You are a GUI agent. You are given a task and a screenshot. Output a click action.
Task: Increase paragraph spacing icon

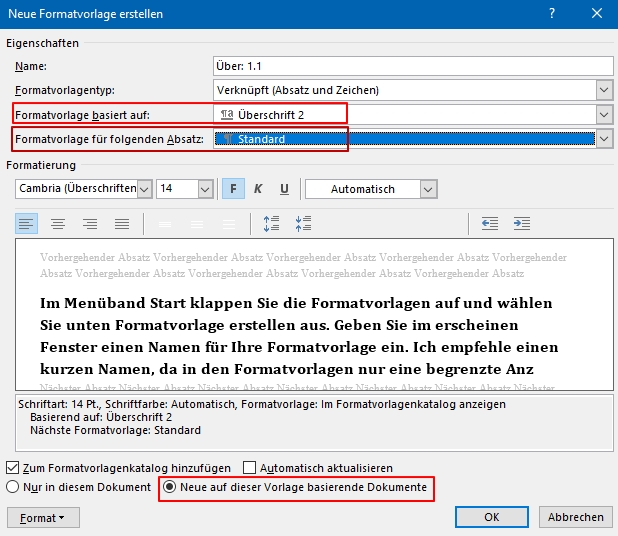[x=272, y=224]
